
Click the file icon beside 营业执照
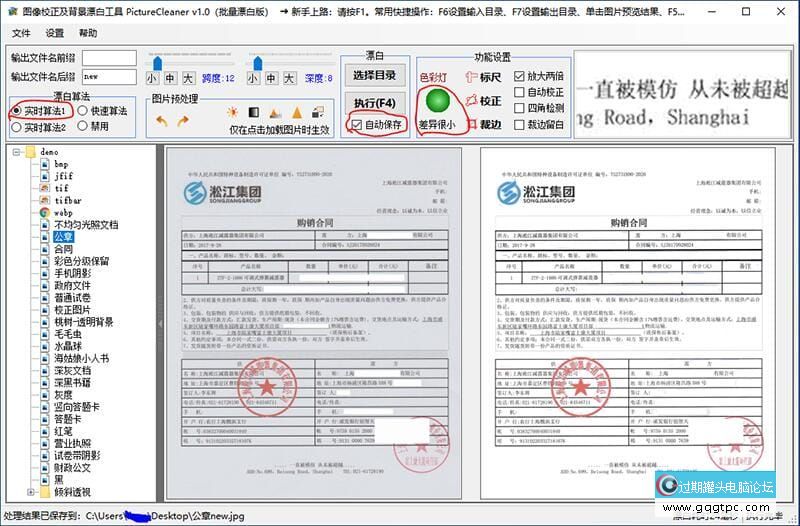coord(45,443)
